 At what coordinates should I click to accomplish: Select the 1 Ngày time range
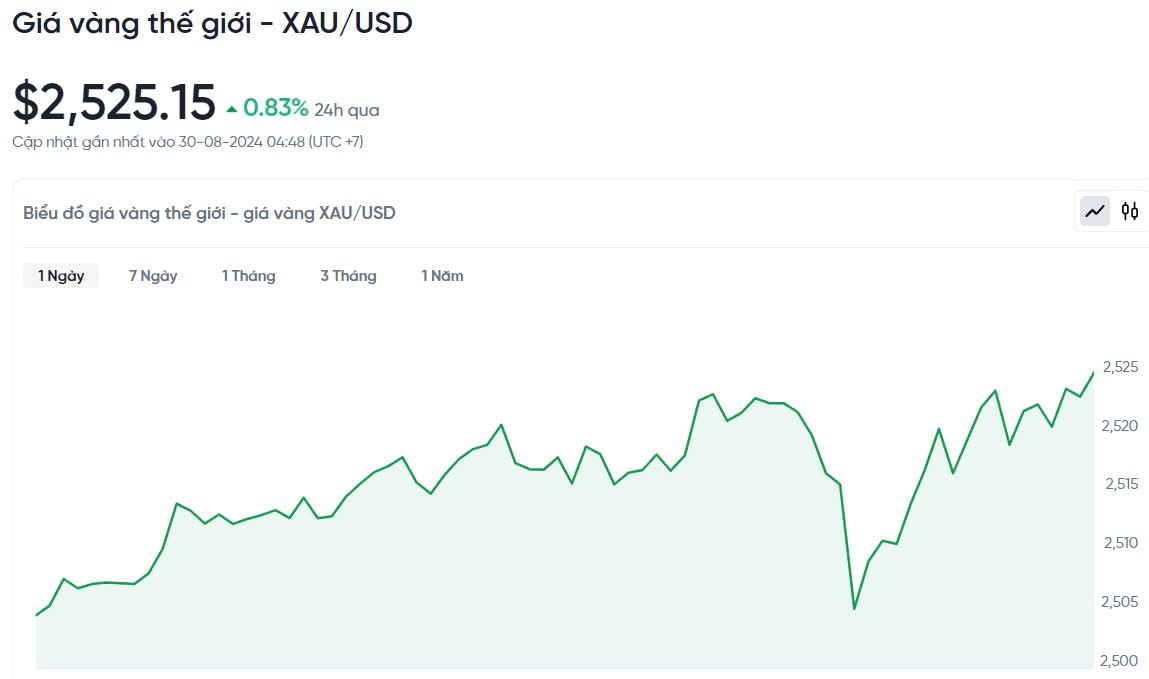point(61,276)
